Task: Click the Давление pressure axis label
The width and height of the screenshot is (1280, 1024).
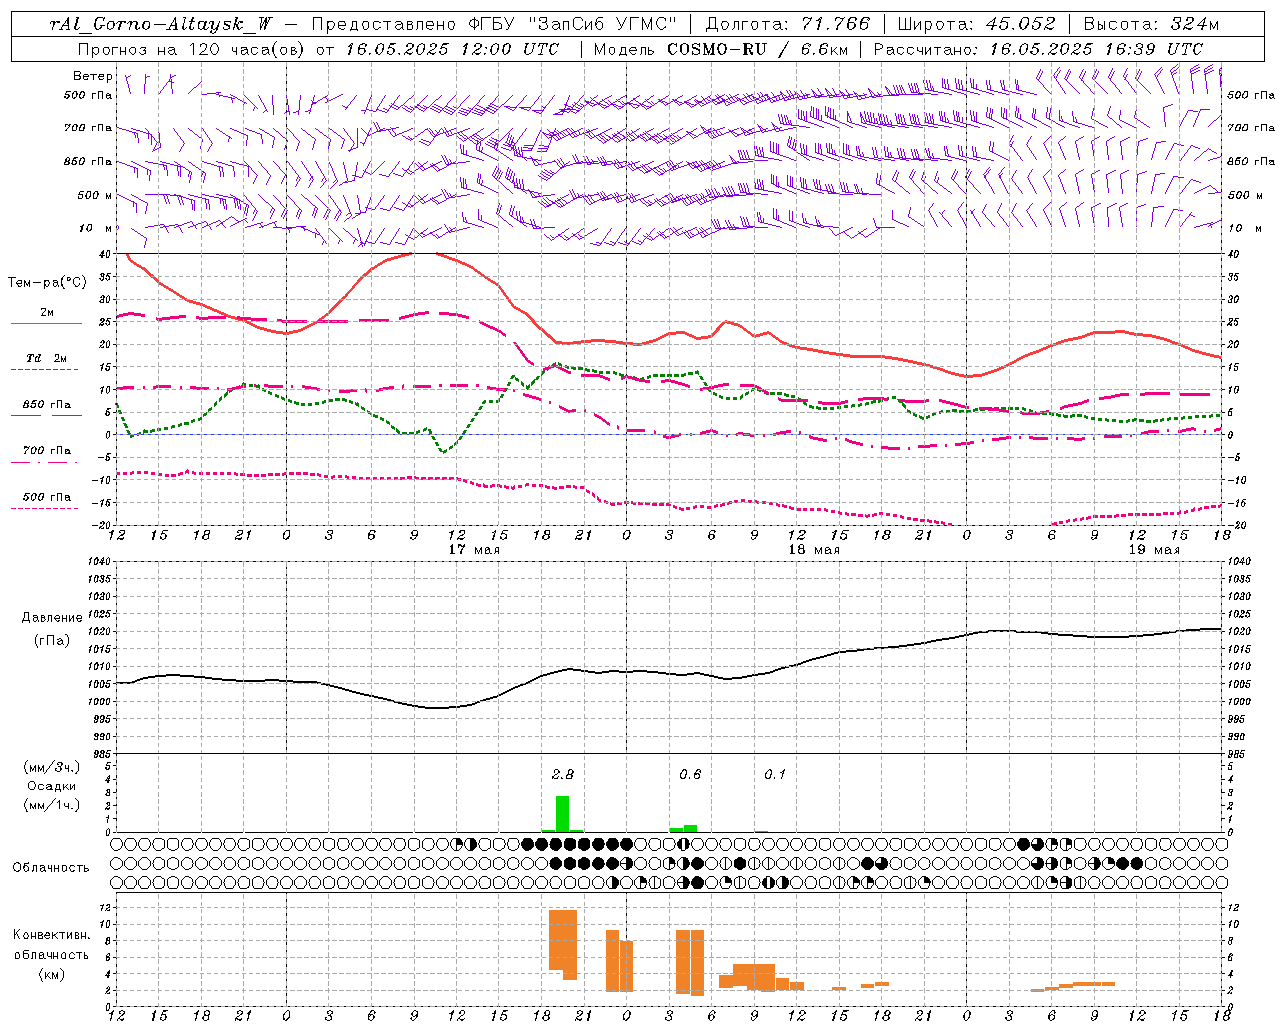Action: [52, 618]
